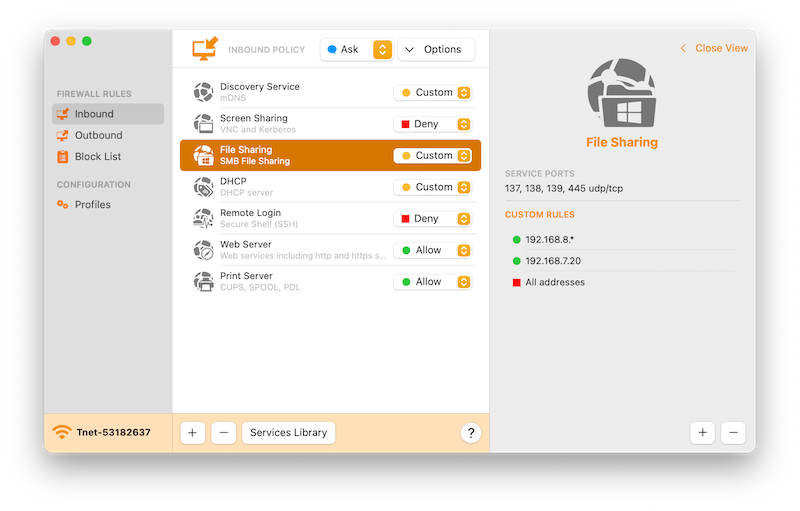Click the Screen Sharing service icon

click(x=203, y=124)
